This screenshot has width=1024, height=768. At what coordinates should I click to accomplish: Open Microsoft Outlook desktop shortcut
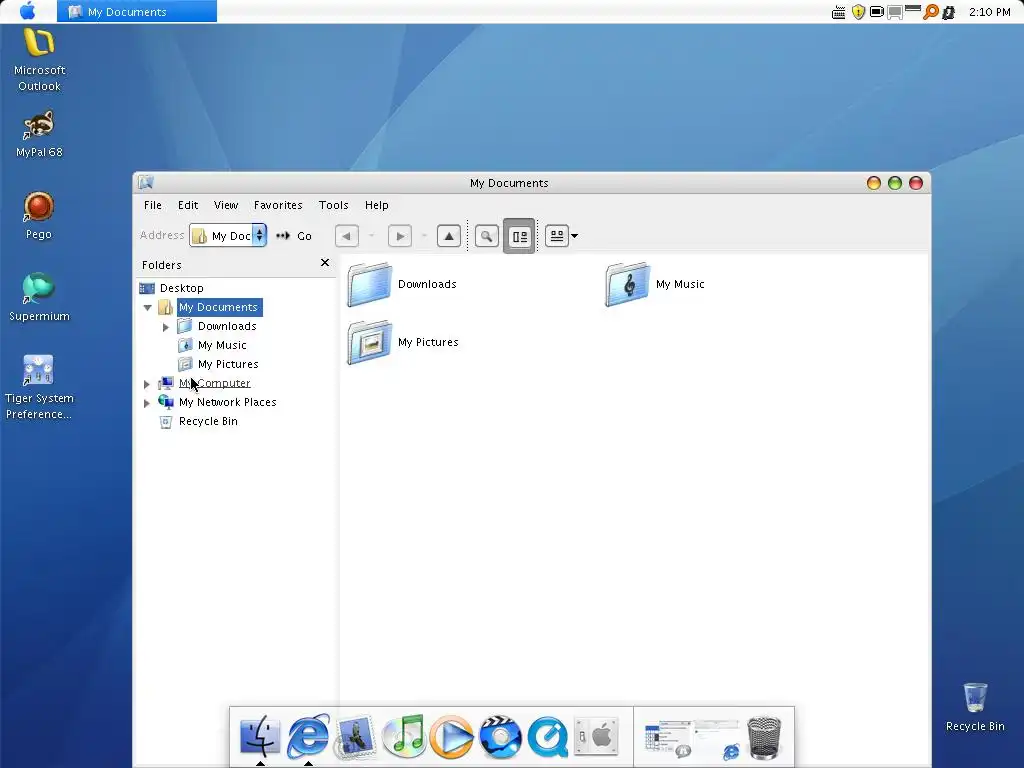[39, 60]
